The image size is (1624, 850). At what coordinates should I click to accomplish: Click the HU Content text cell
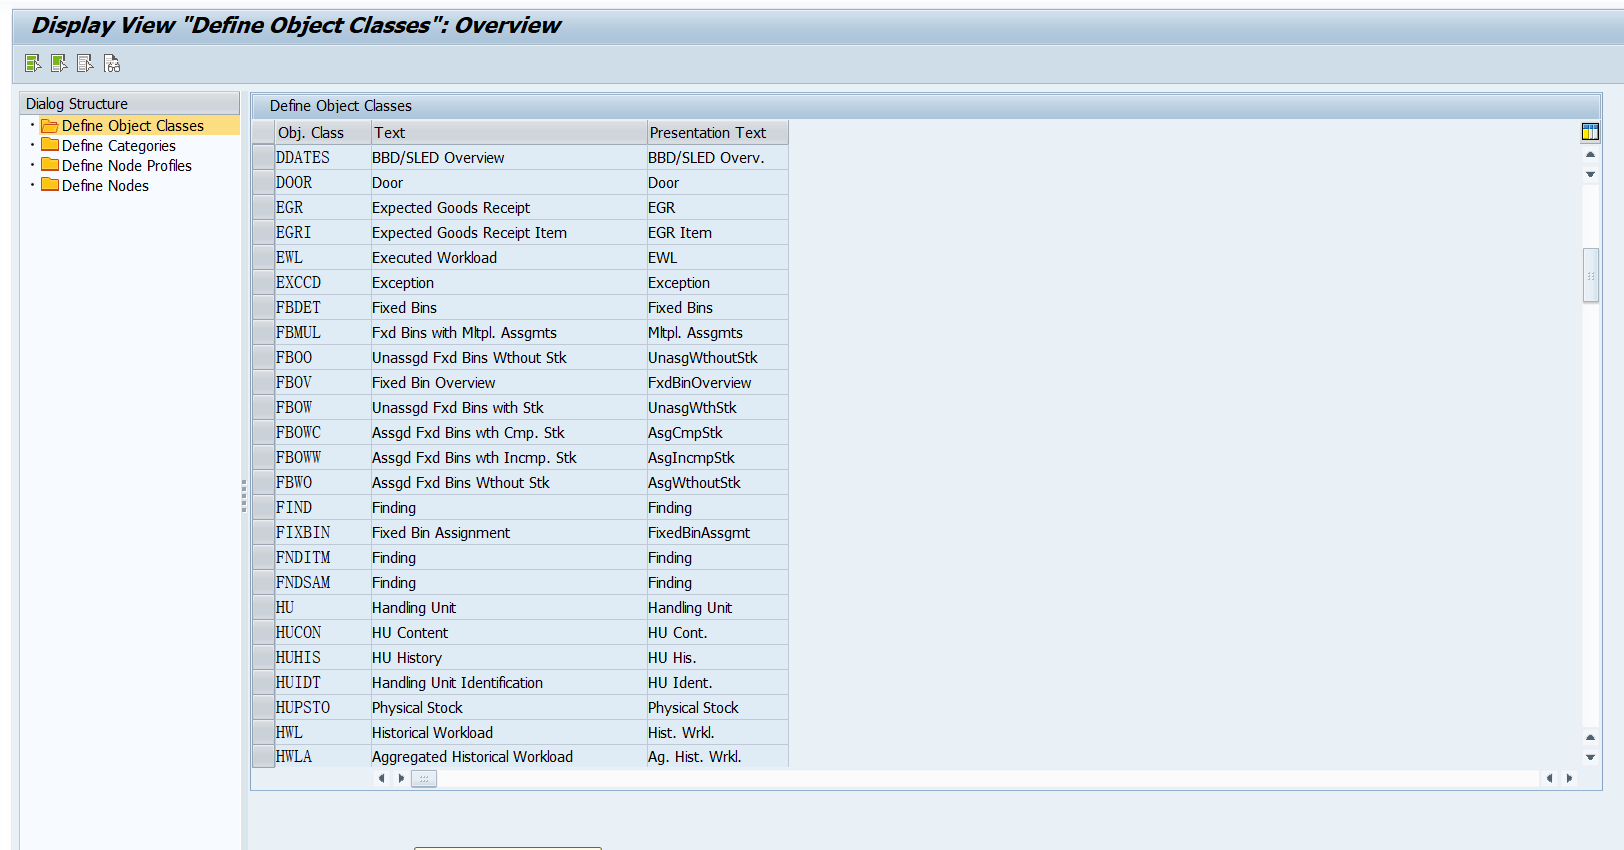point(508,632)
